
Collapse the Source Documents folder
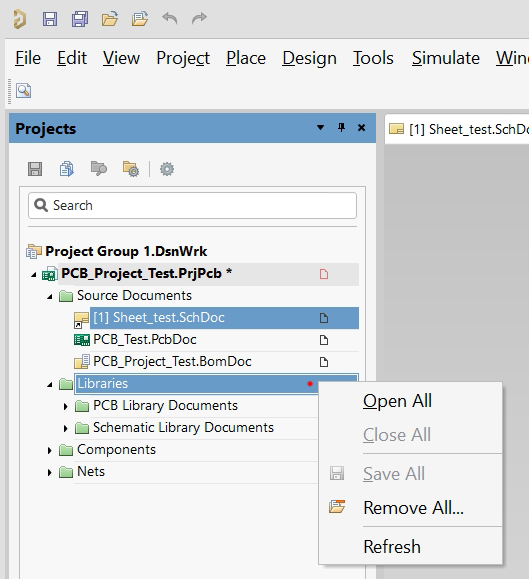(x=50, y=297)
